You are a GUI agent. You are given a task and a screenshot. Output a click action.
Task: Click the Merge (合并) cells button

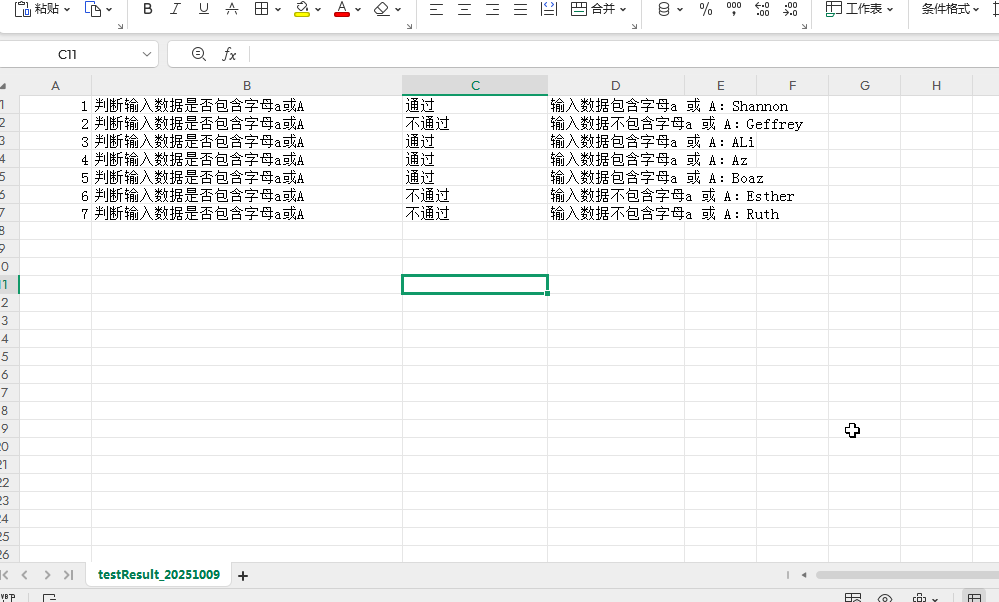click(x=593, y=9)
